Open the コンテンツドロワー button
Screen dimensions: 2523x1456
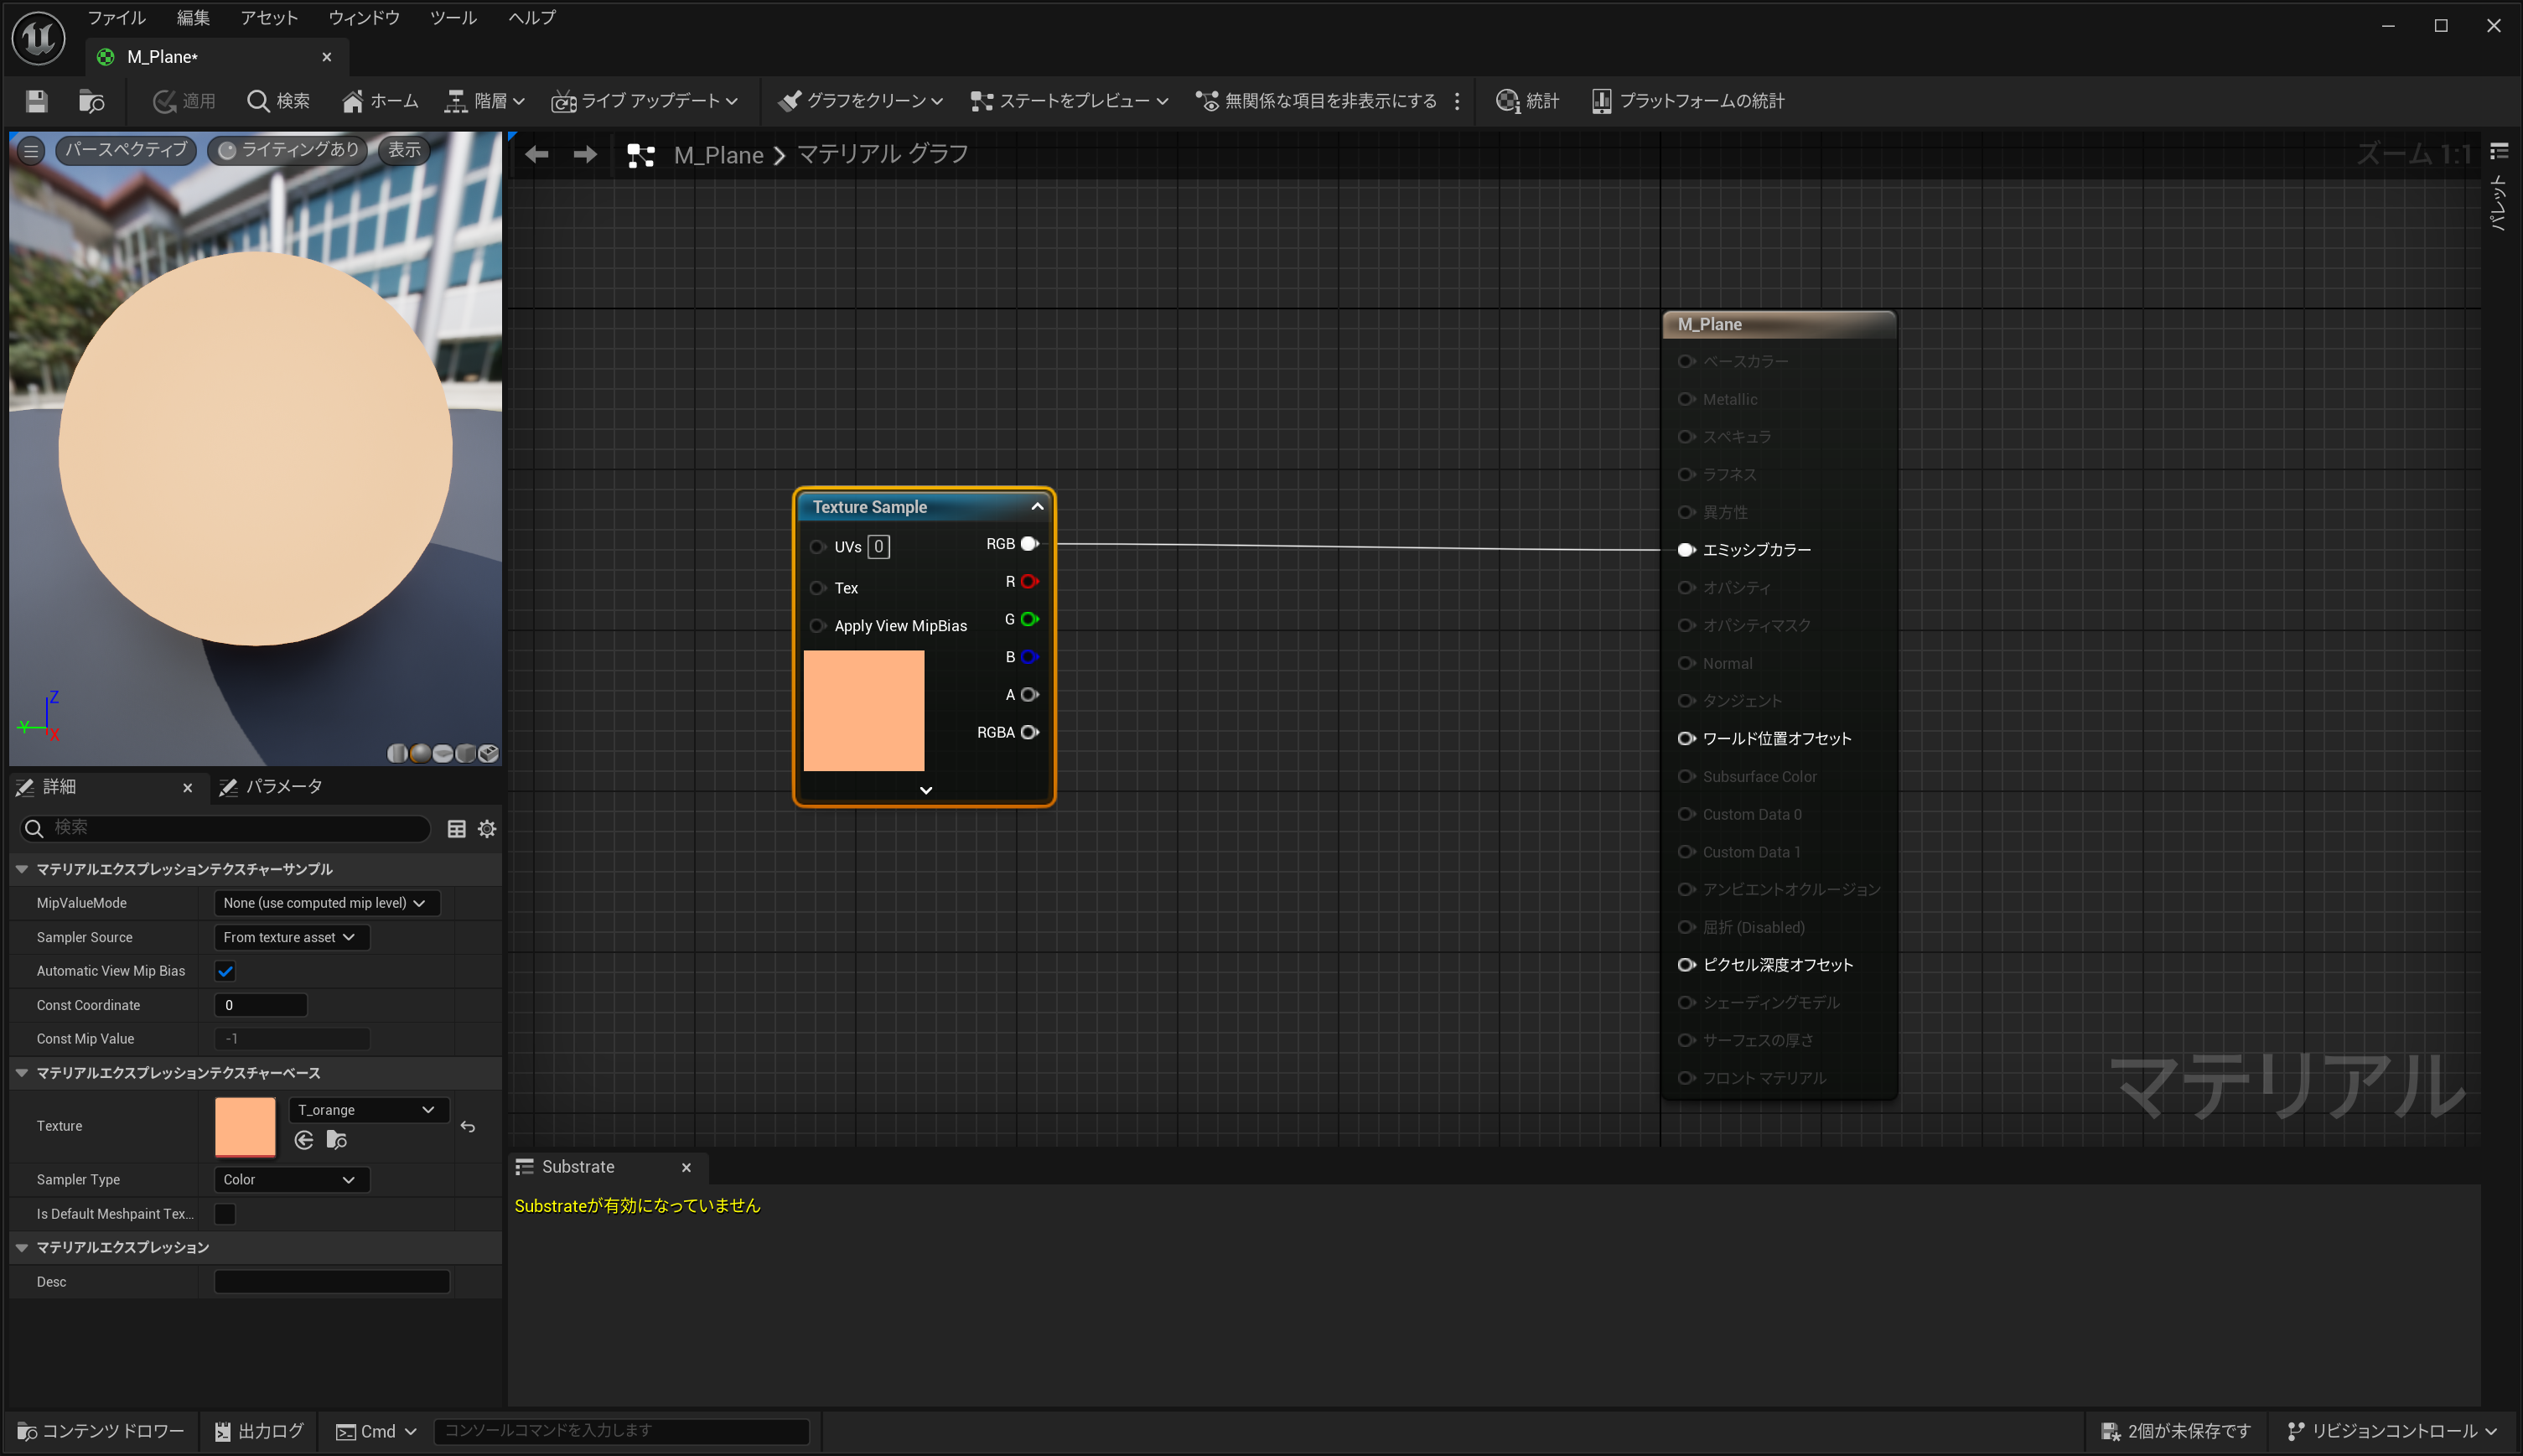[101, 1431]
